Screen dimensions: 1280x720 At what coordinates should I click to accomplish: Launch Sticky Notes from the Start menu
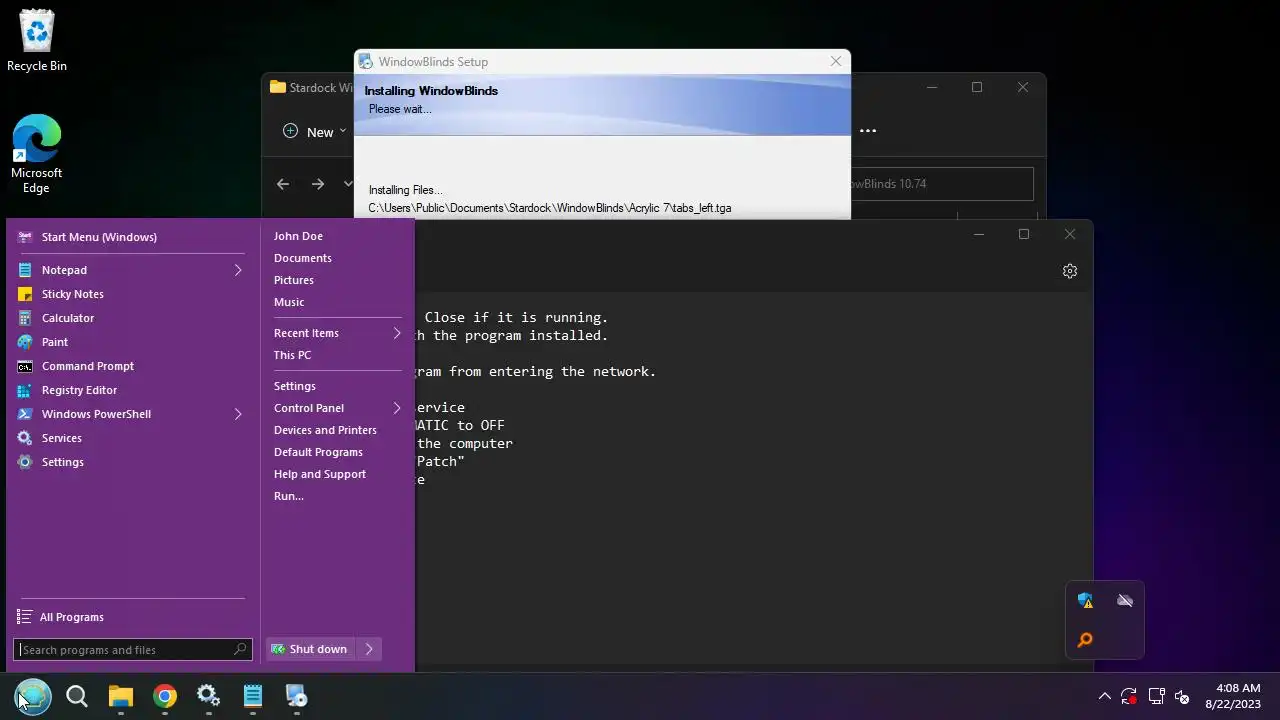coord(130,294)
